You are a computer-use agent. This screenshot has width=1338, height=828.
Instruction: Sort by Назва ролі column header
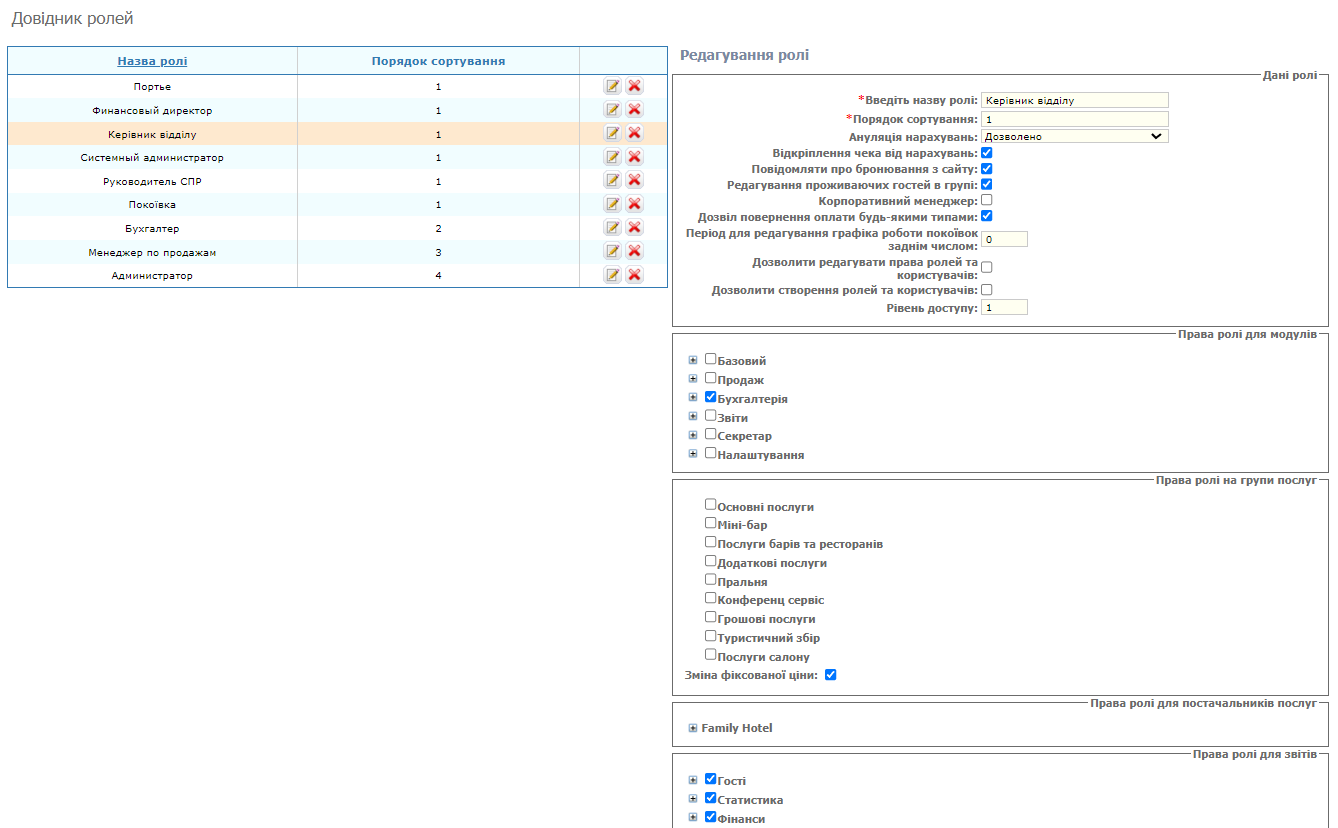[152, 61]
